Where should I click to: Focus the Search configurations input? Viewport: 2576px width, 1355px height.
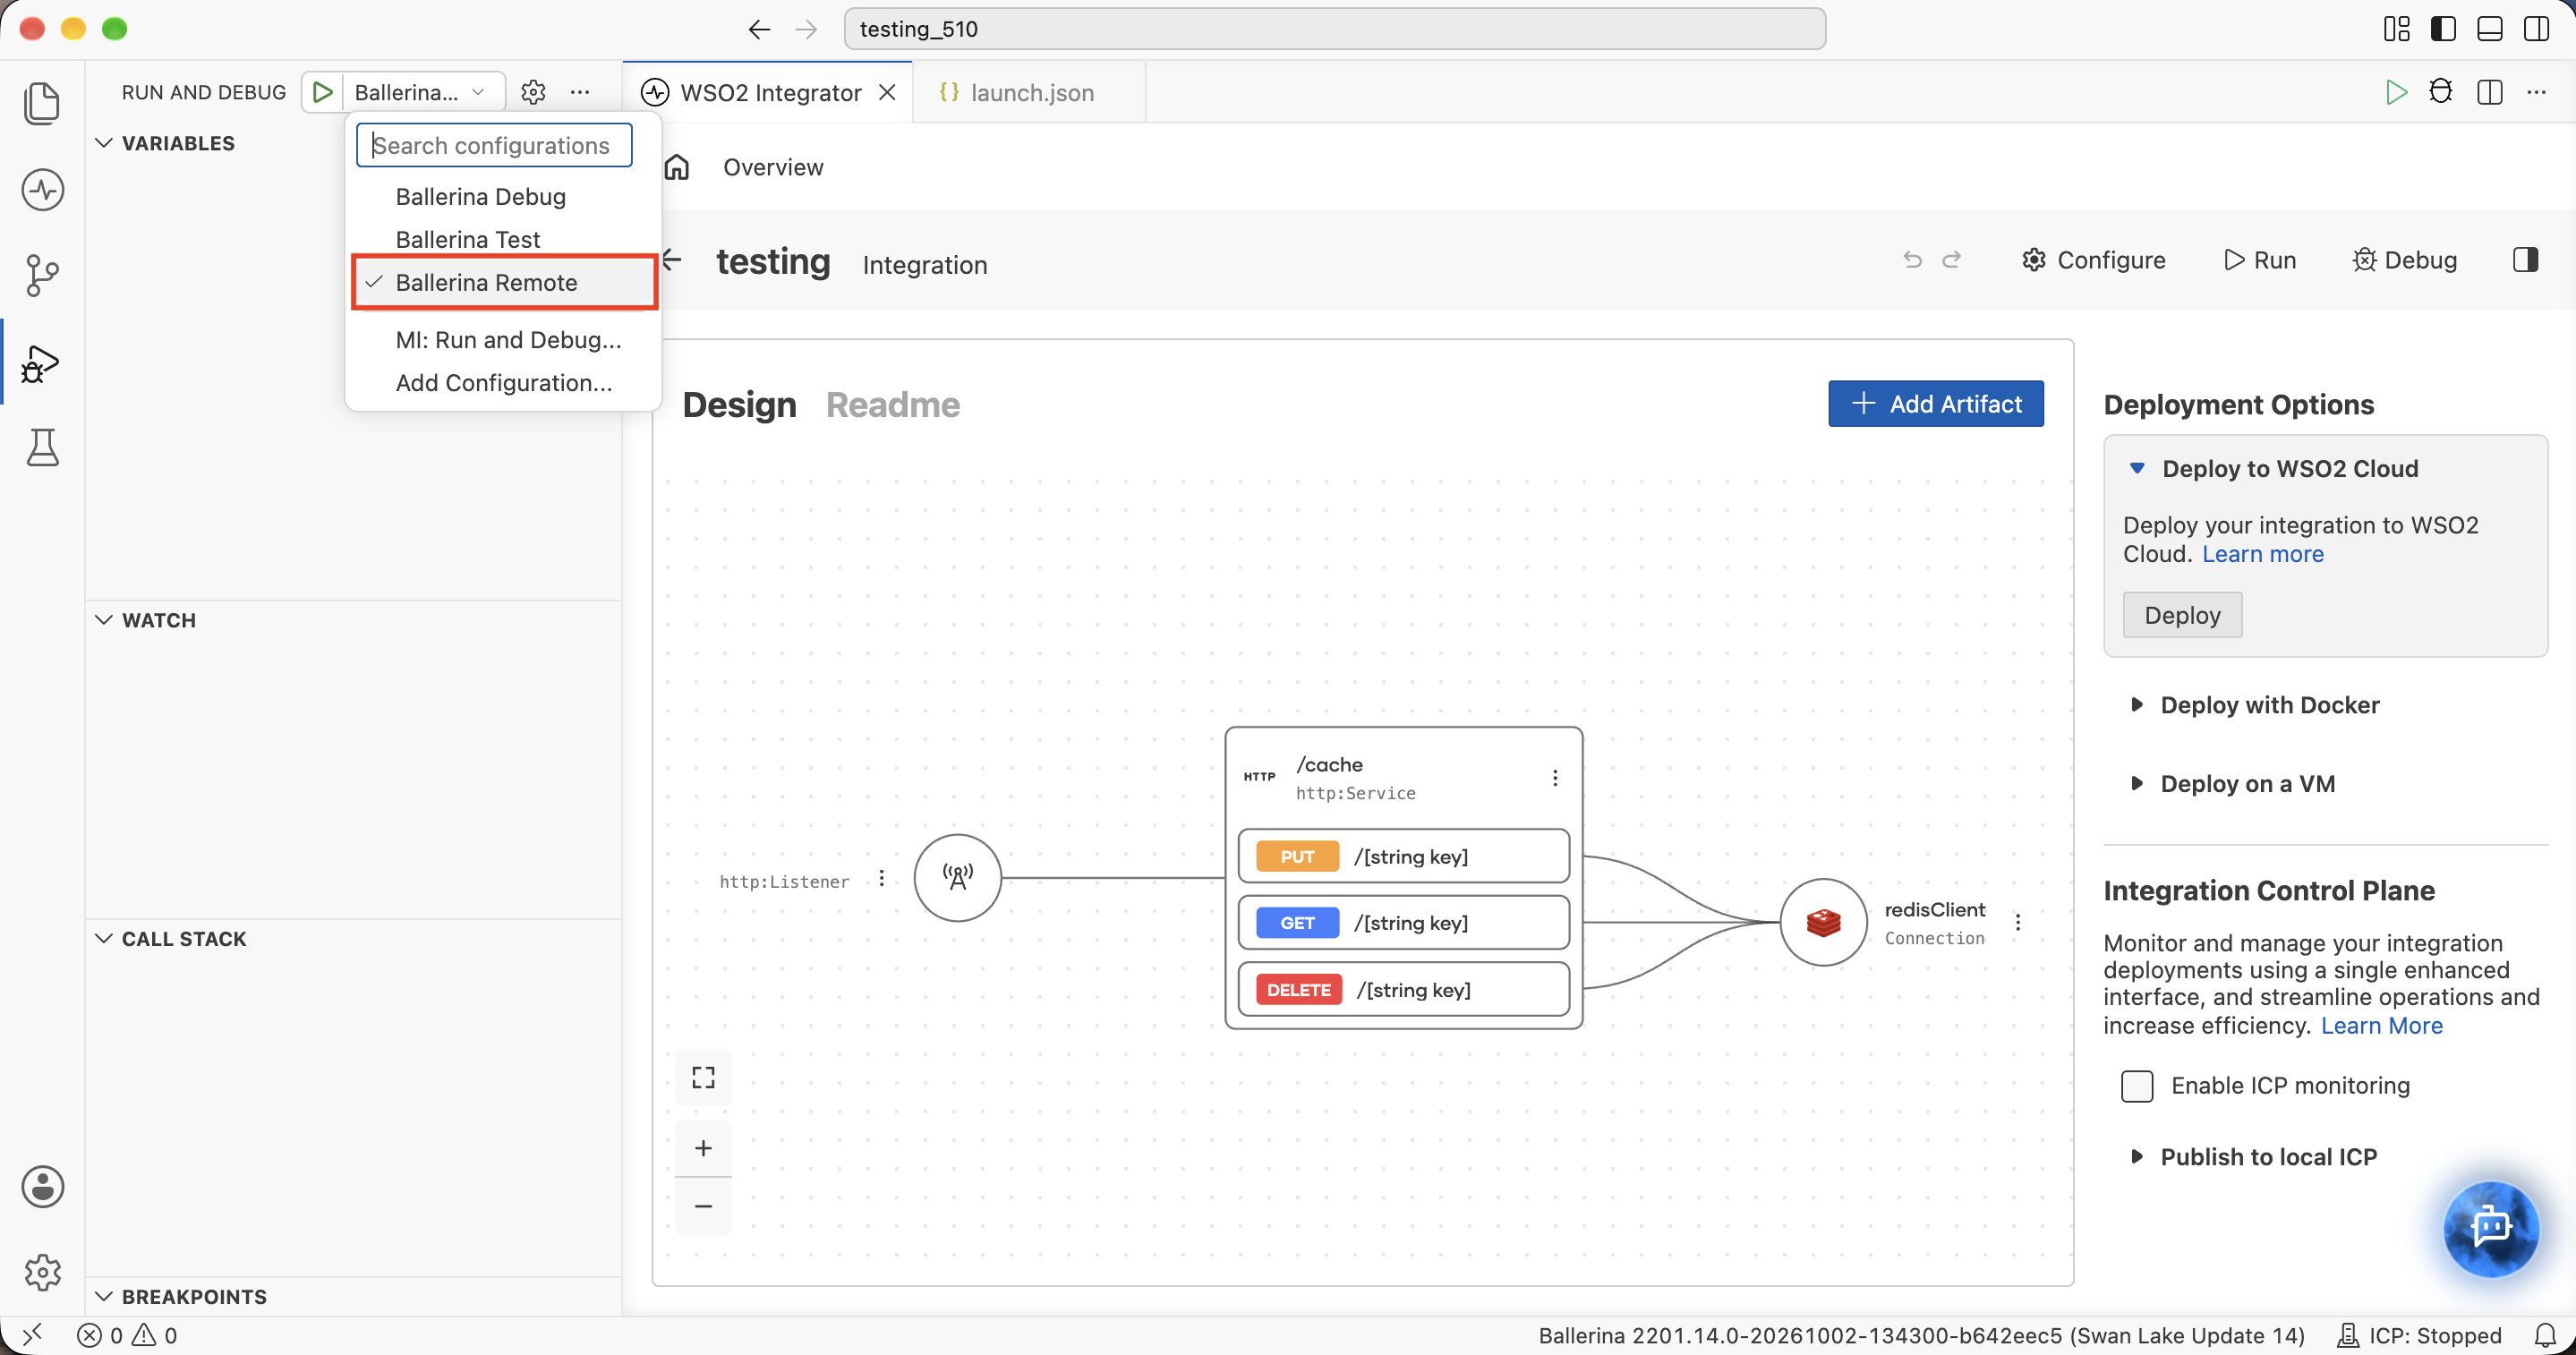(494, 145)
